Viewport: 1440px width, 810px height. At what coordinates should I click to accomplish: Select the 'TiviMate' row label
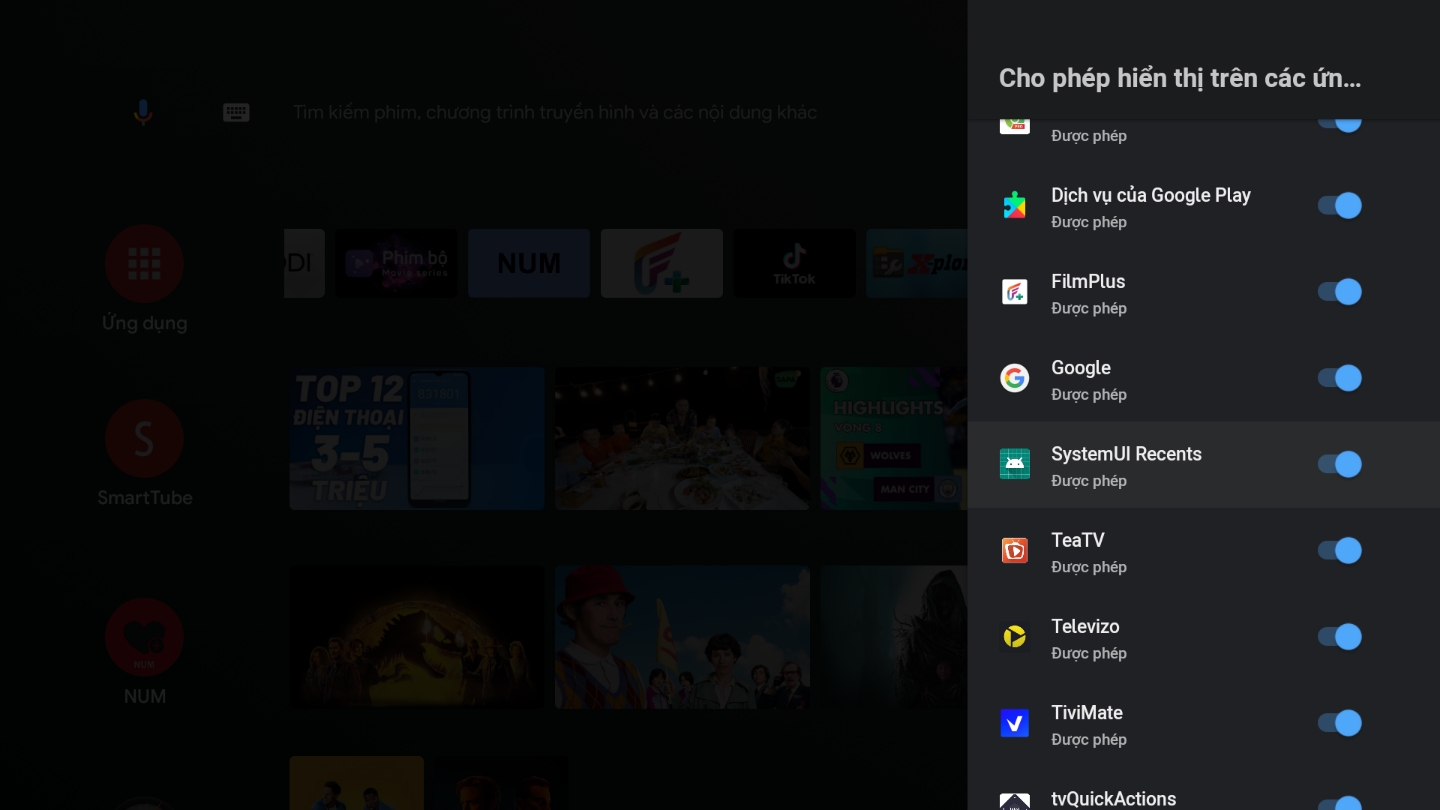click(x=1087, y=712)
